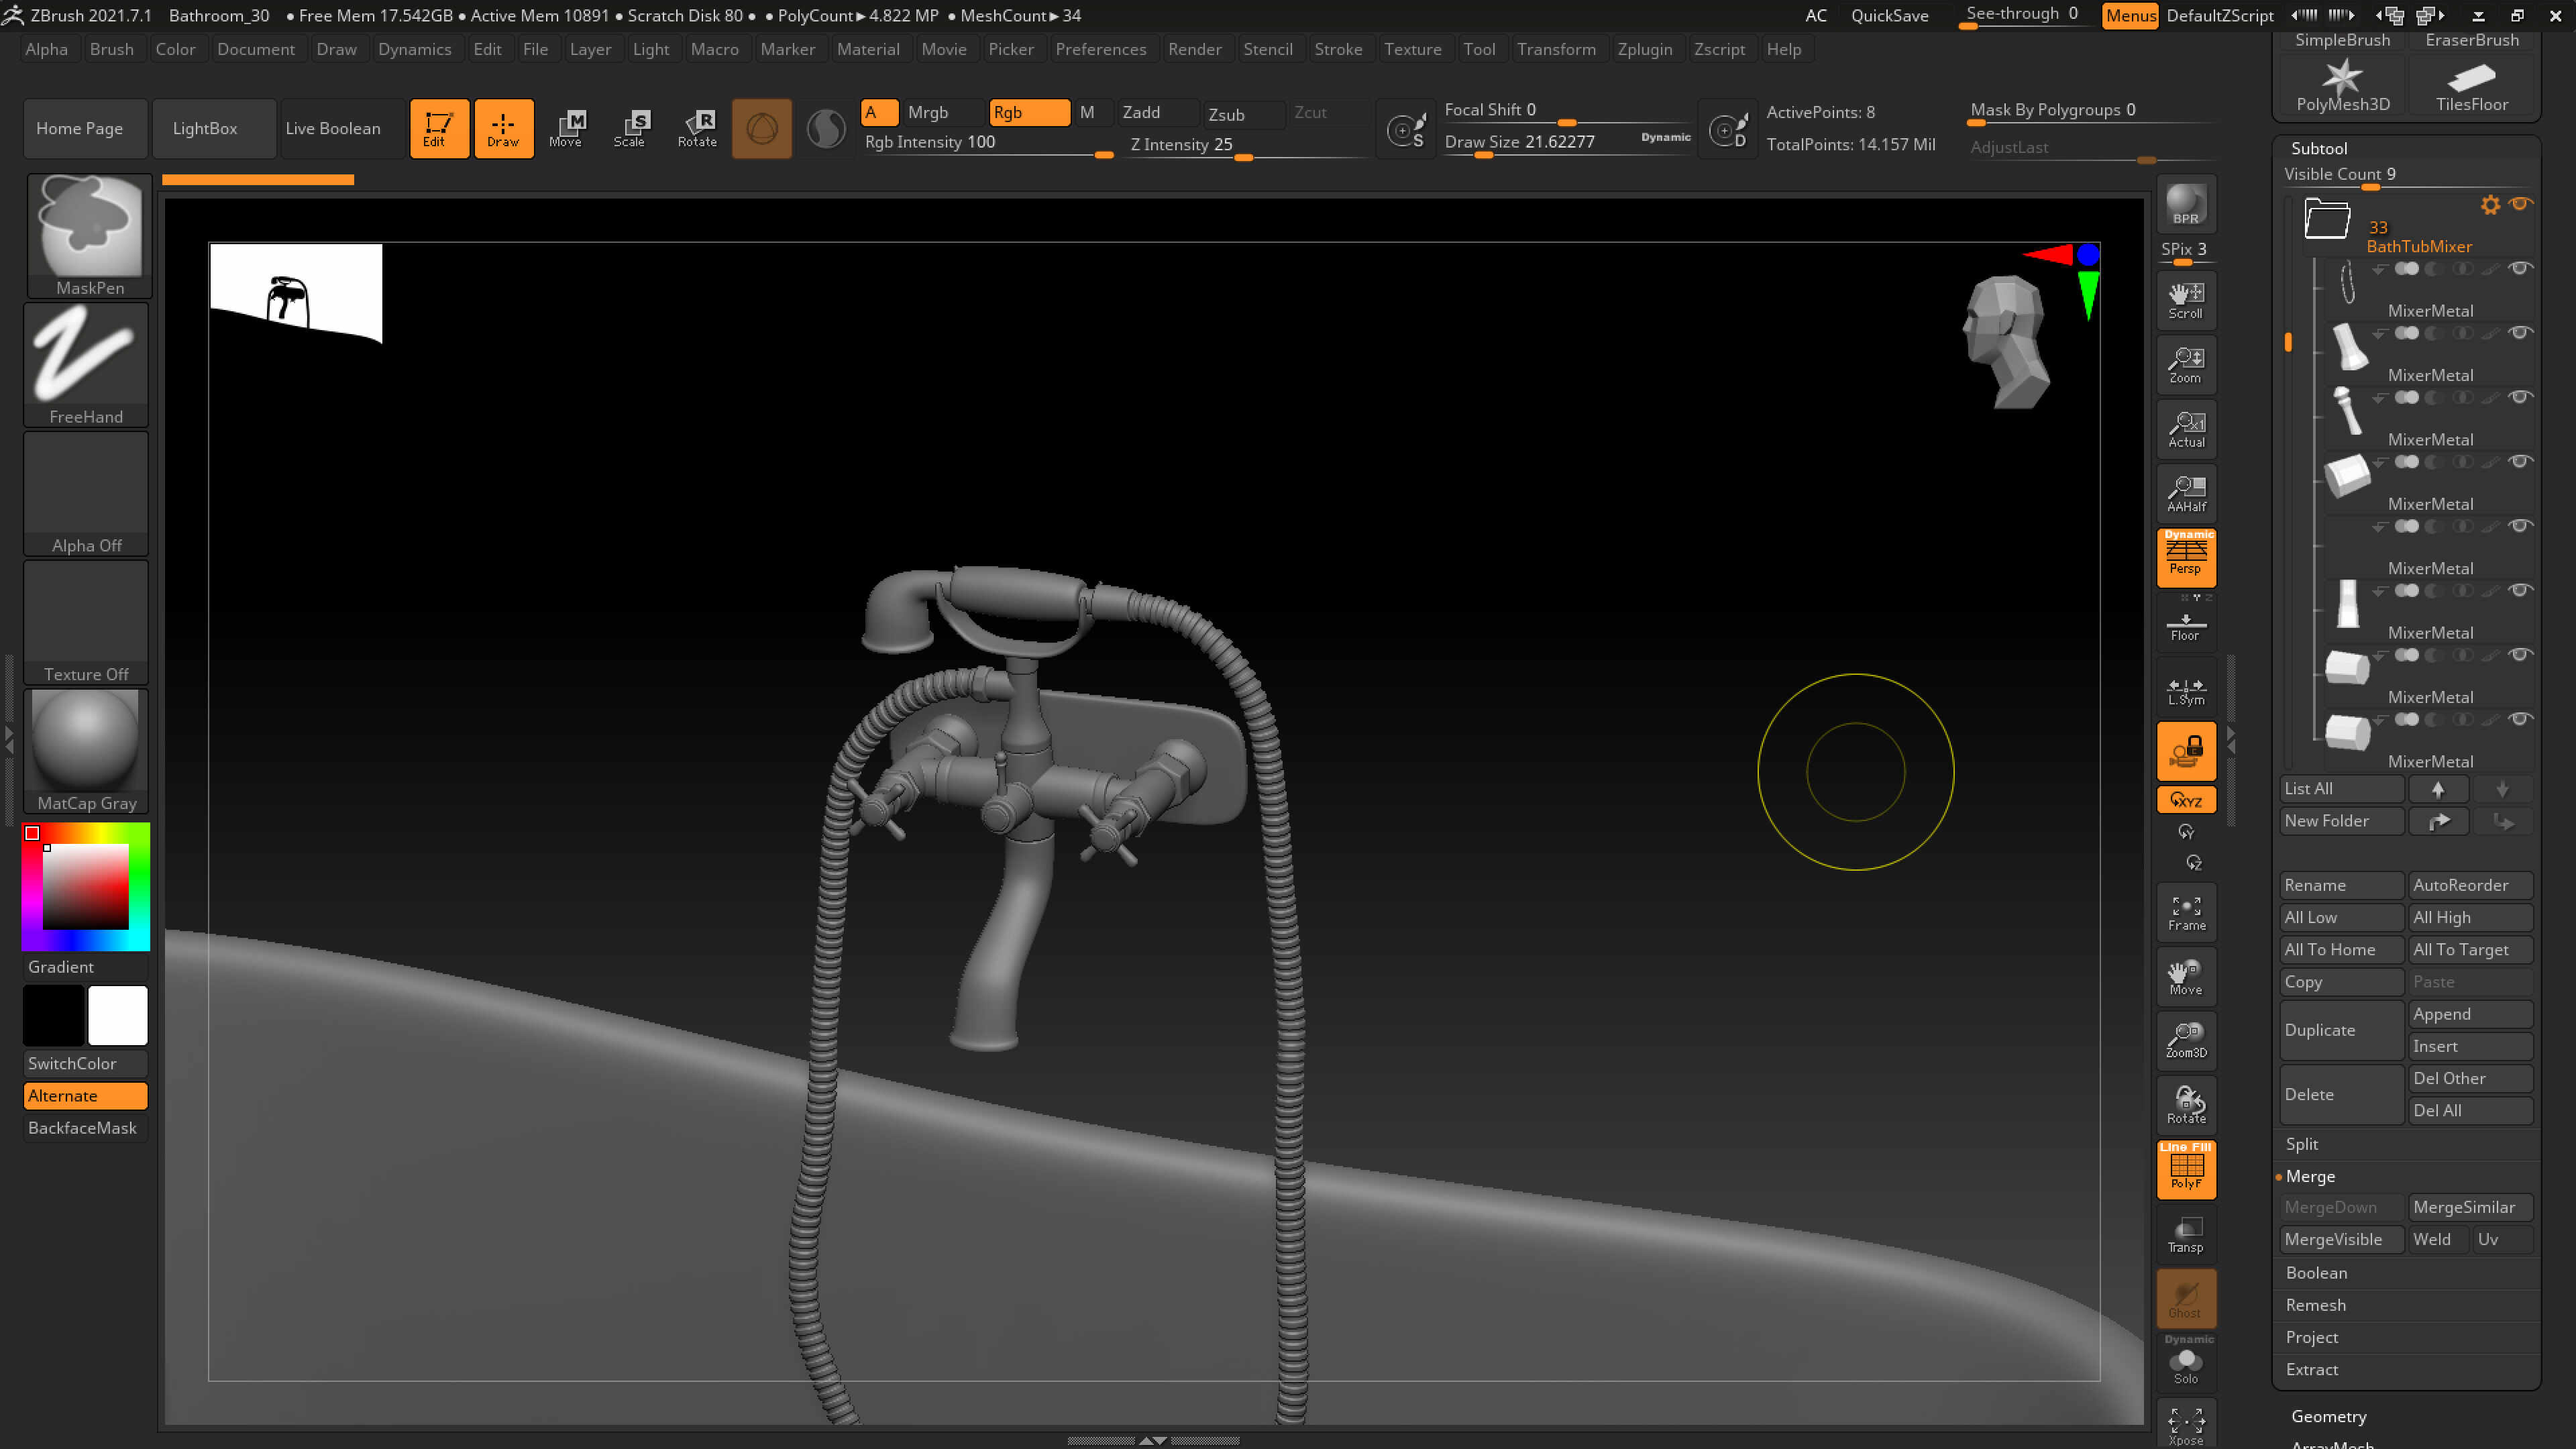Click the Frame view icon
2576x1449 pixels.
pos(2186,912)
